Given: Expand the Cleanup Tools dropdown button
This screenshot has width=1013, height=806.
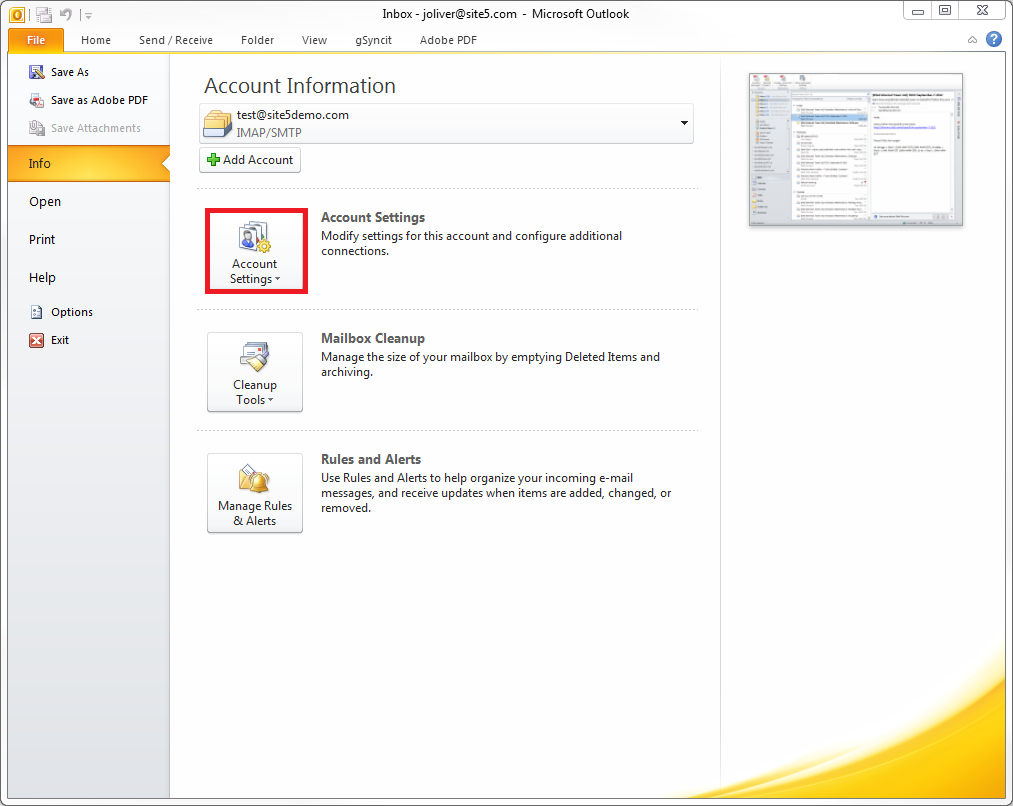Looking at the screenshot, I should pyautogui.click(x=255, y=372).
